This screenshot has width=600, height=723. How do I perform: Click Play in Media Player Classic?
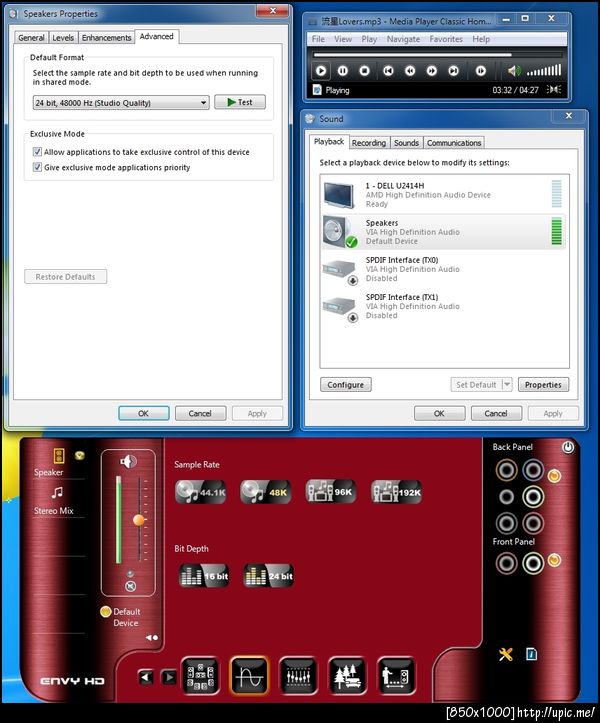[321, 71]
